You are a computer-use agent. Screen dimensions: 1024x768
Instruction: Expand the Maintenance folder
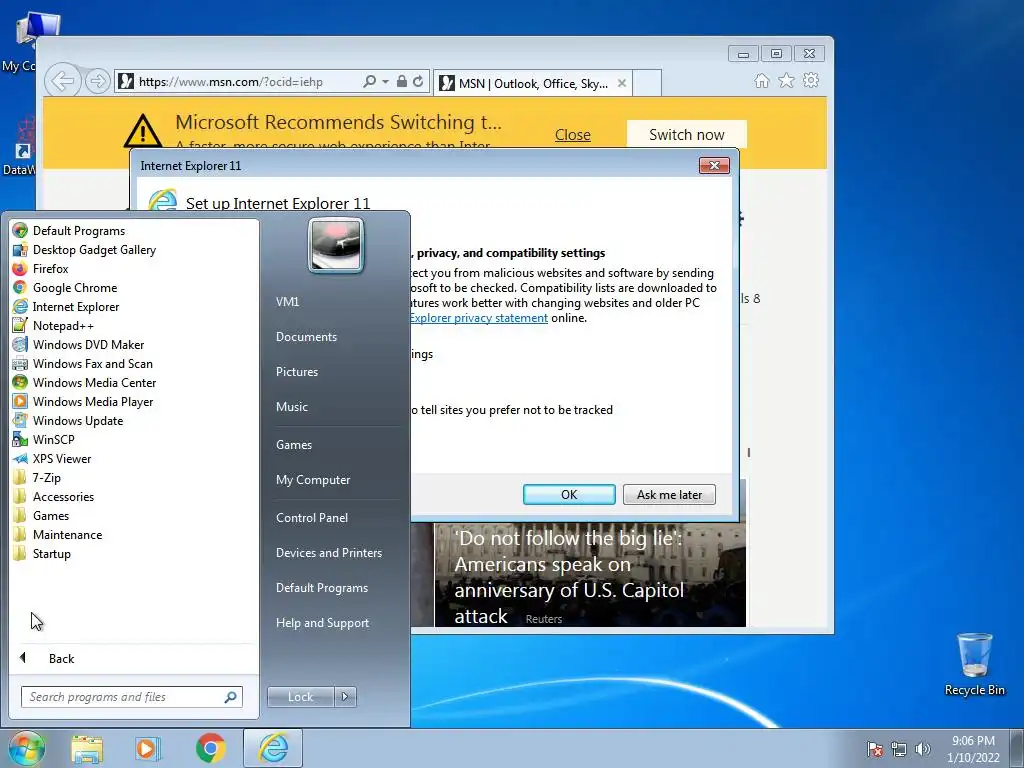point(57,534)
